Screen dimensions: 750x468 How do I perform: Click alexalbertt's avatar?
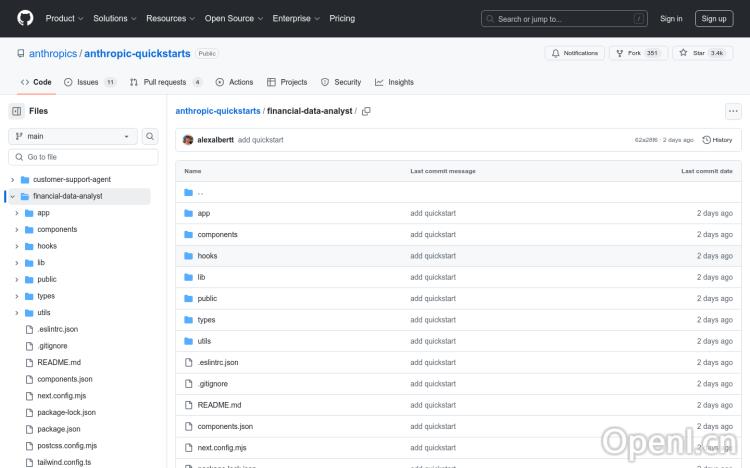188,140
